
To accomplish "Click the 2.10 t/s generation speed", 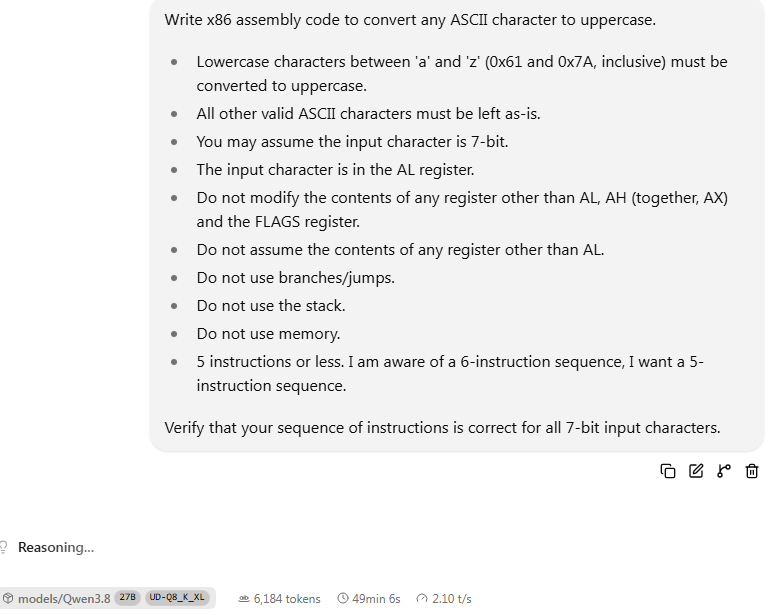I will tap(452, 599).
